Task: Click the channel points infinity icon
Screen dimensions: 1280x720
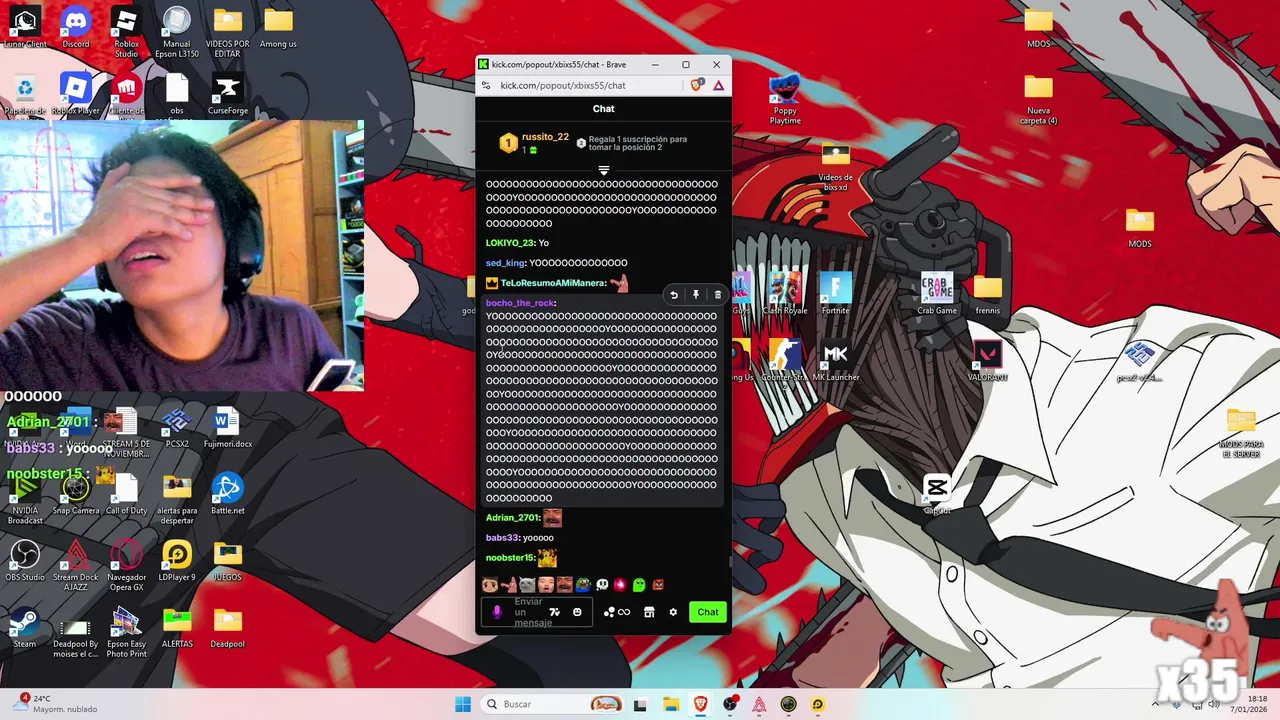Action: [x=624, y=612]
